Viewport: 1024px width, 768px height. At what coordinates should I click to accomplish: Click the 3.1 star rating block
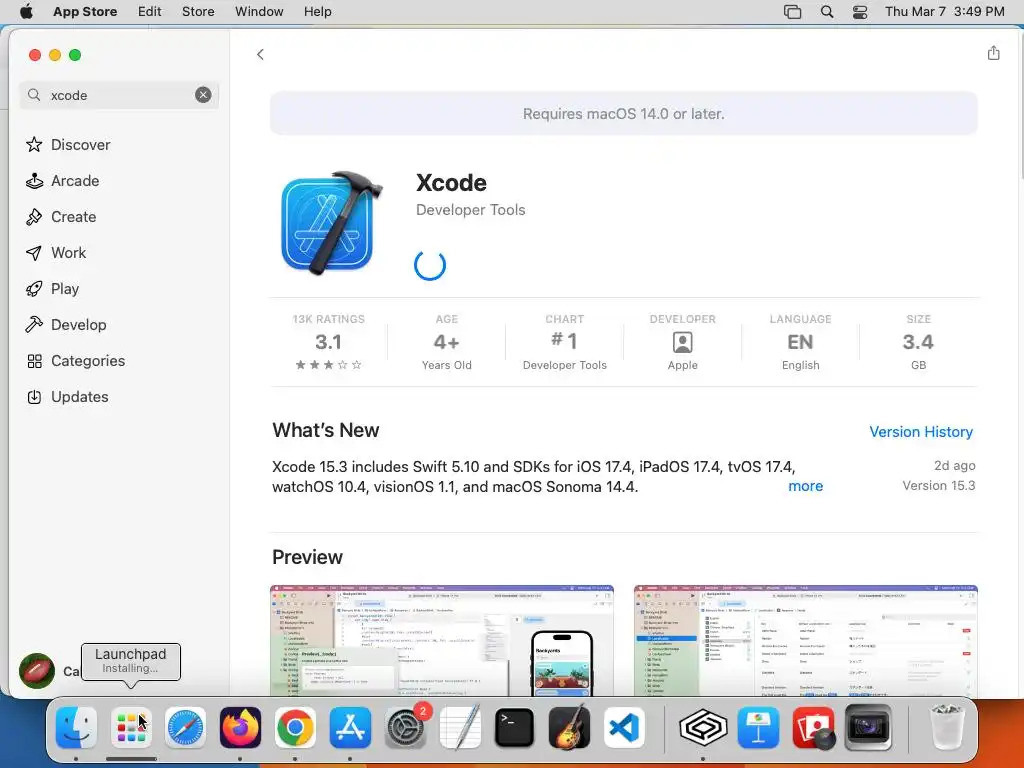click(x=328, y=342)
